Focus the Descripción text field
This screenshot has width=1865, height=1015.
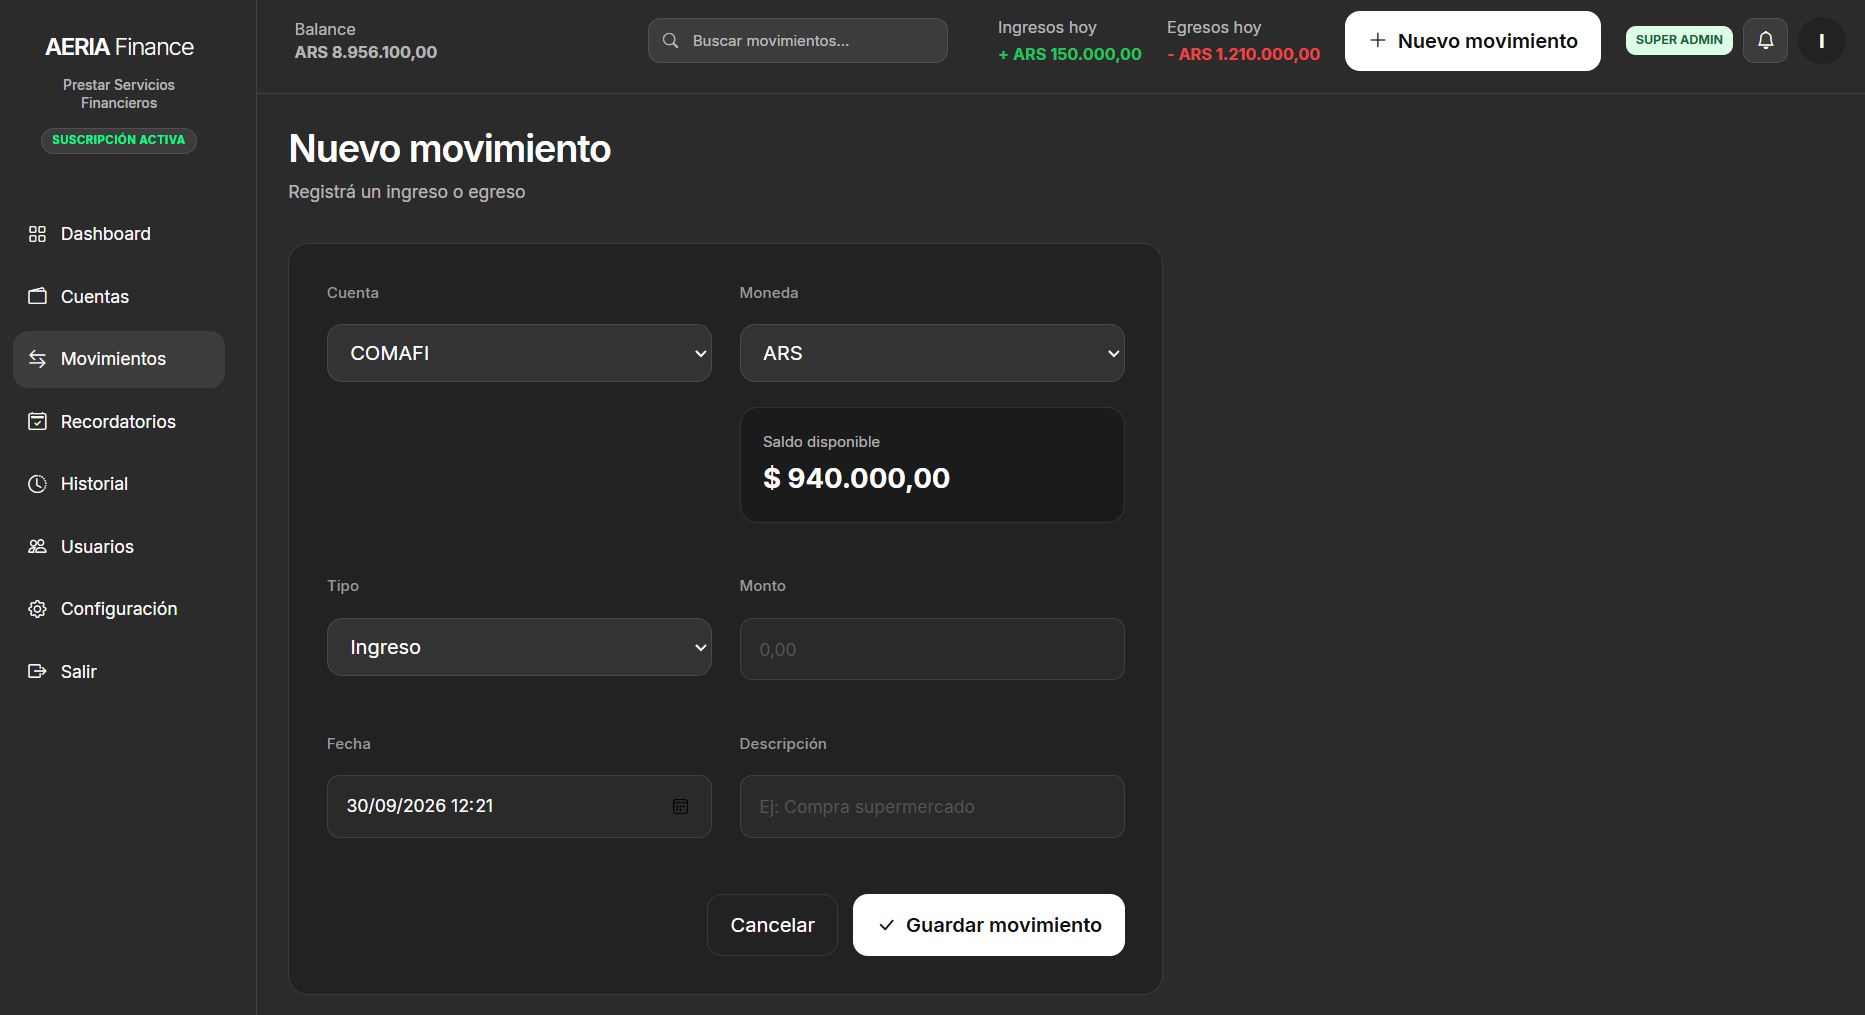pyautogui.click(x=932, y=806)
